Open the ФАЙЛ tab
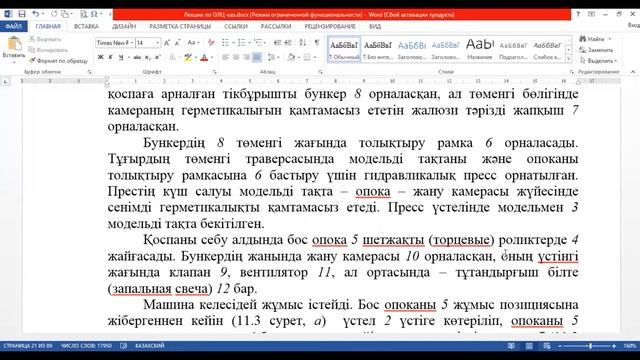Viewport: 640px width, 360px height. 13,26
